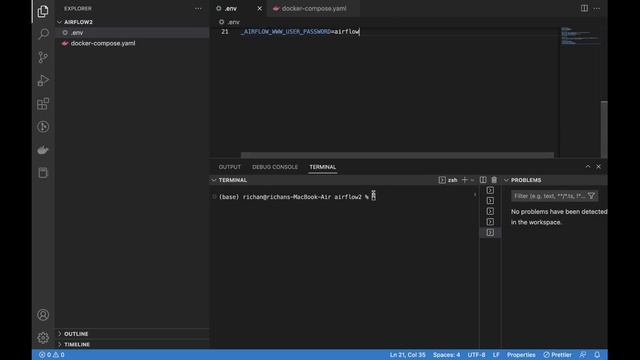Change language mode Properties
640x360 pixels.
[521, 355]
